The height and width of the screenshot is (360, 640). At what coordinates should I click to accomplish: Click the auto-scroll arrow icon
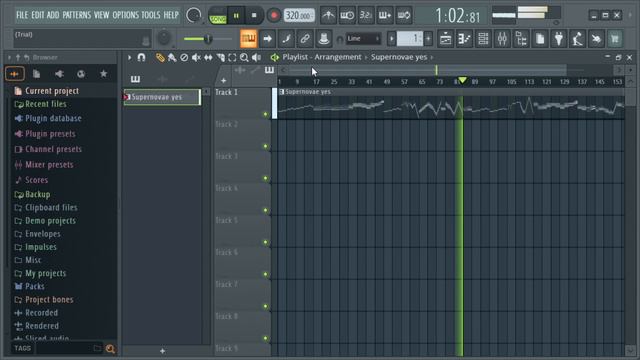267,39
